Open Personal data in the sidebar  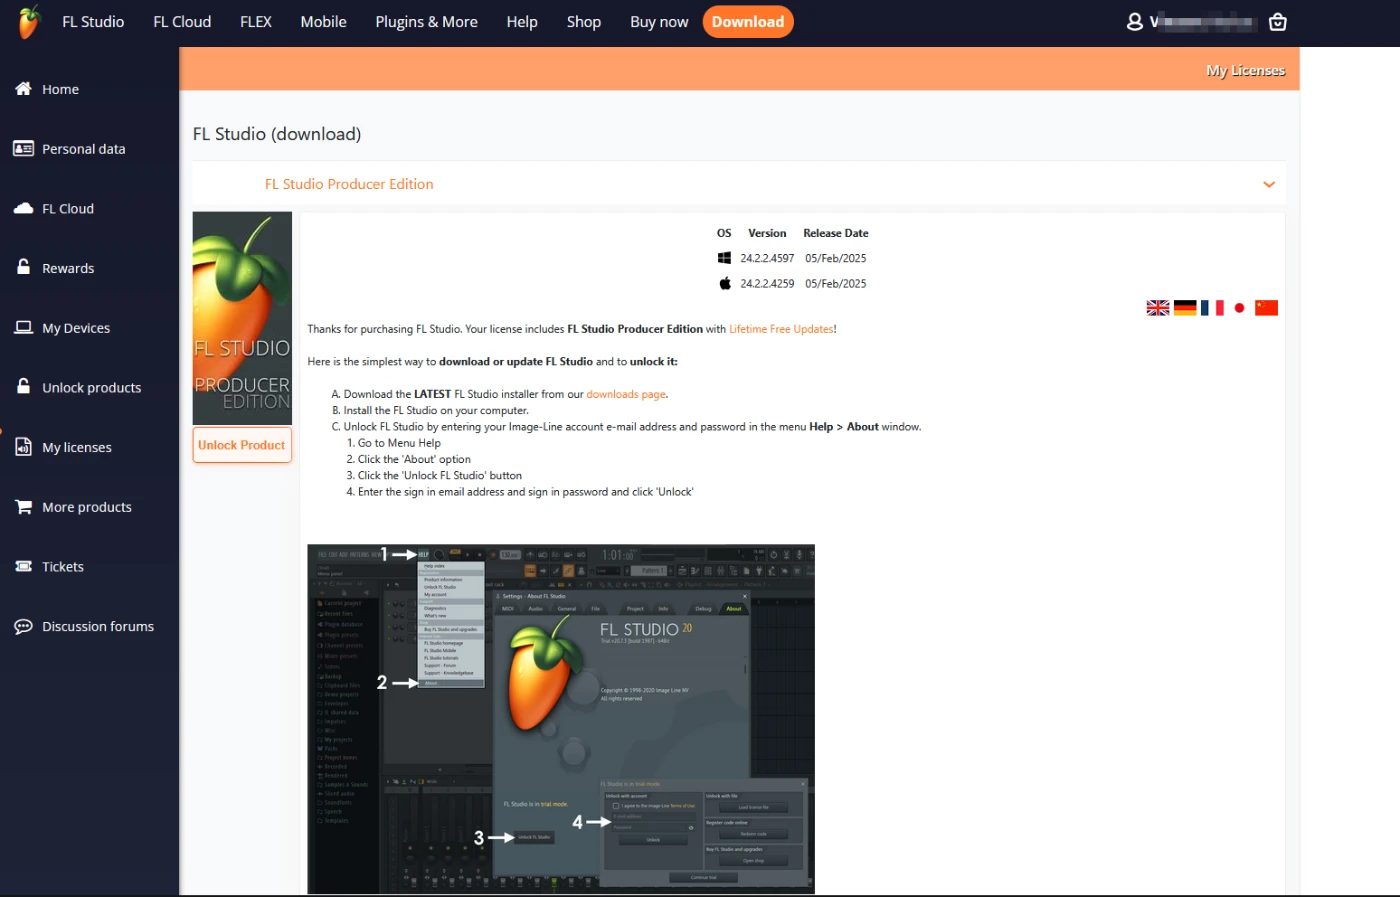pyautogui.click(x=83, y=149)
